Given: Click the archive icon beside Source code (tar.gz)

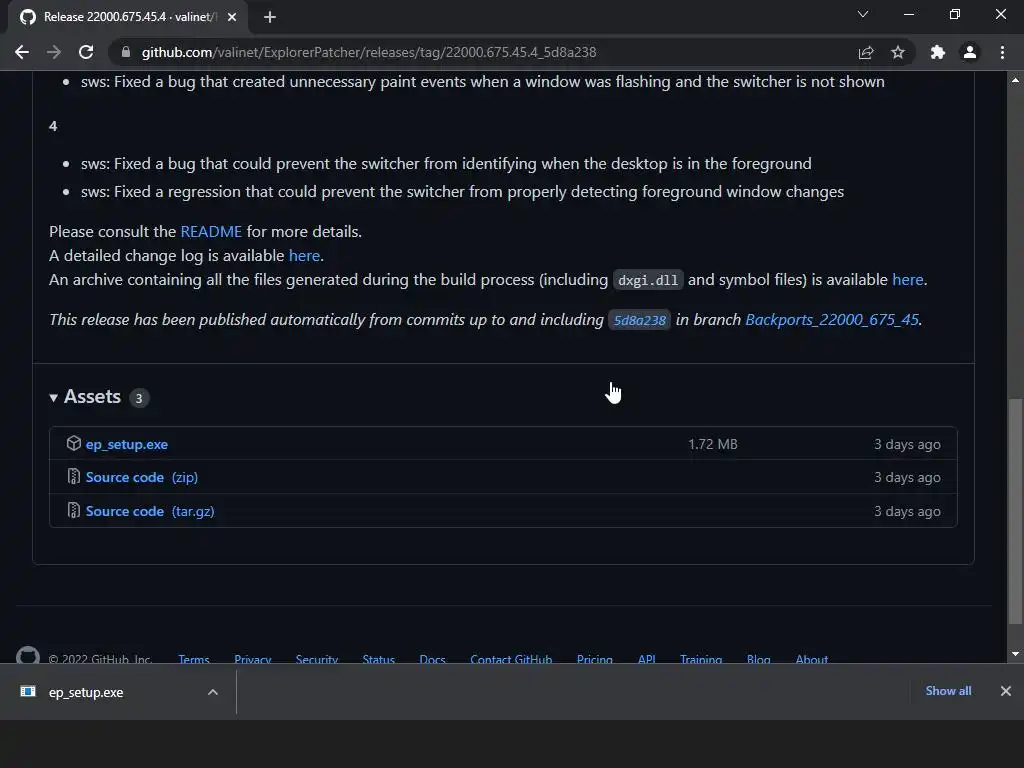Looking at the screenshot, I should coord(74,511).
